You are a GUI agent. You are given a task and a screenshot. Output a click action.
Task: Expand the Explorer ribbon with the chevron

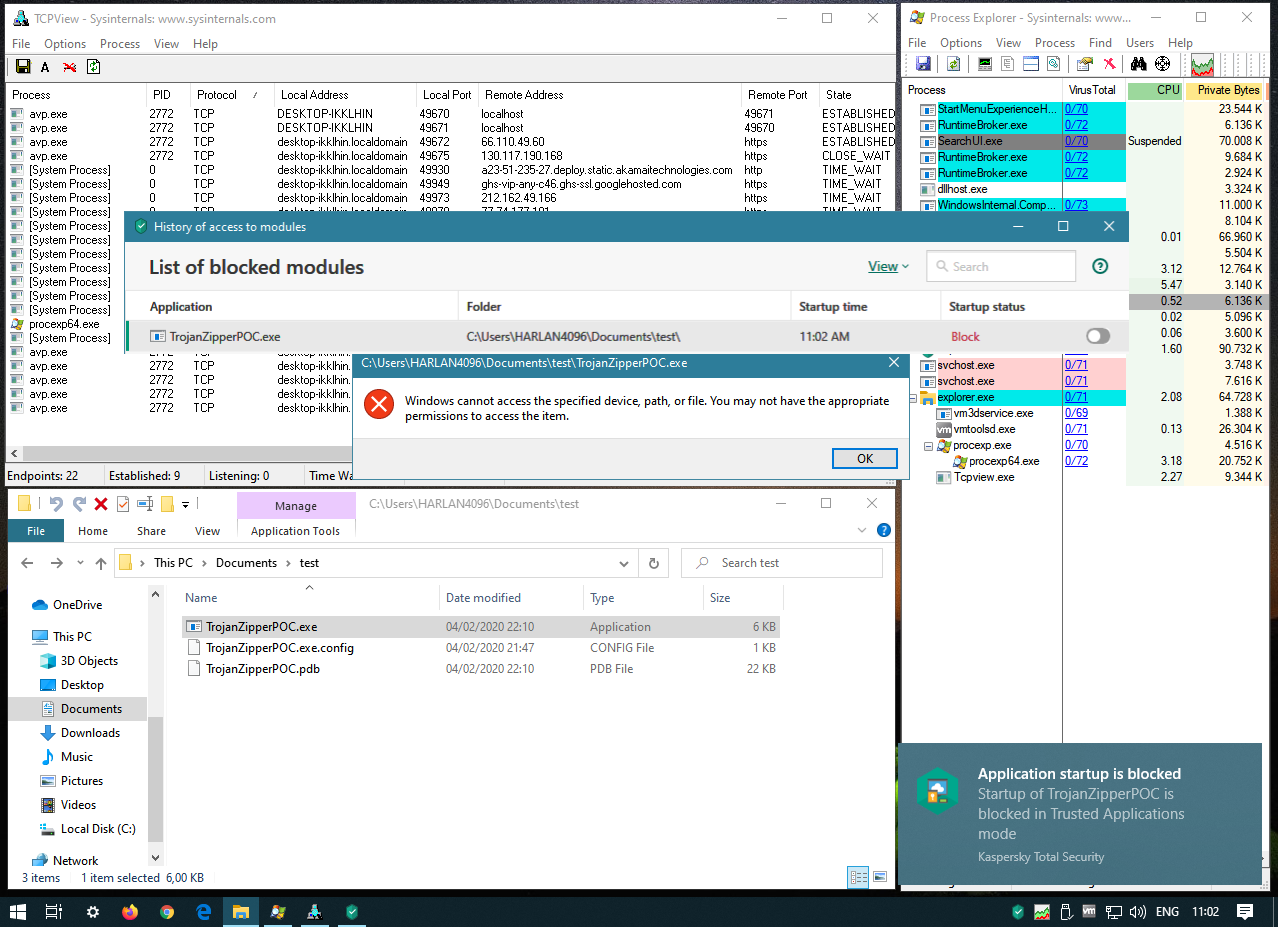pyautogui.click(x=864, y=531)
